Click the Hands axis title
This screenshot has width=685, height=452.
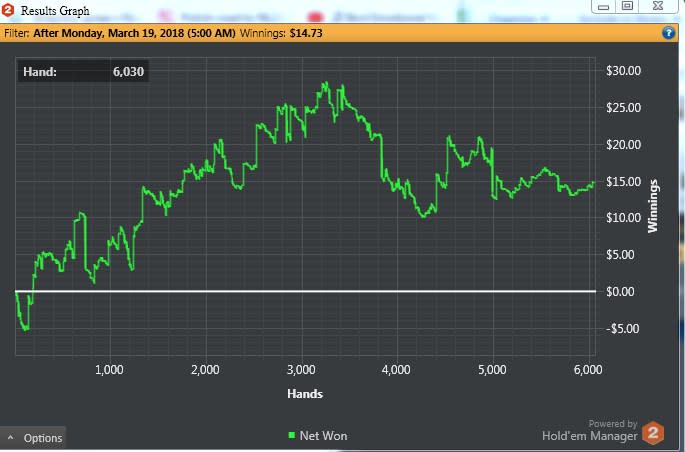tap(305, 394)
